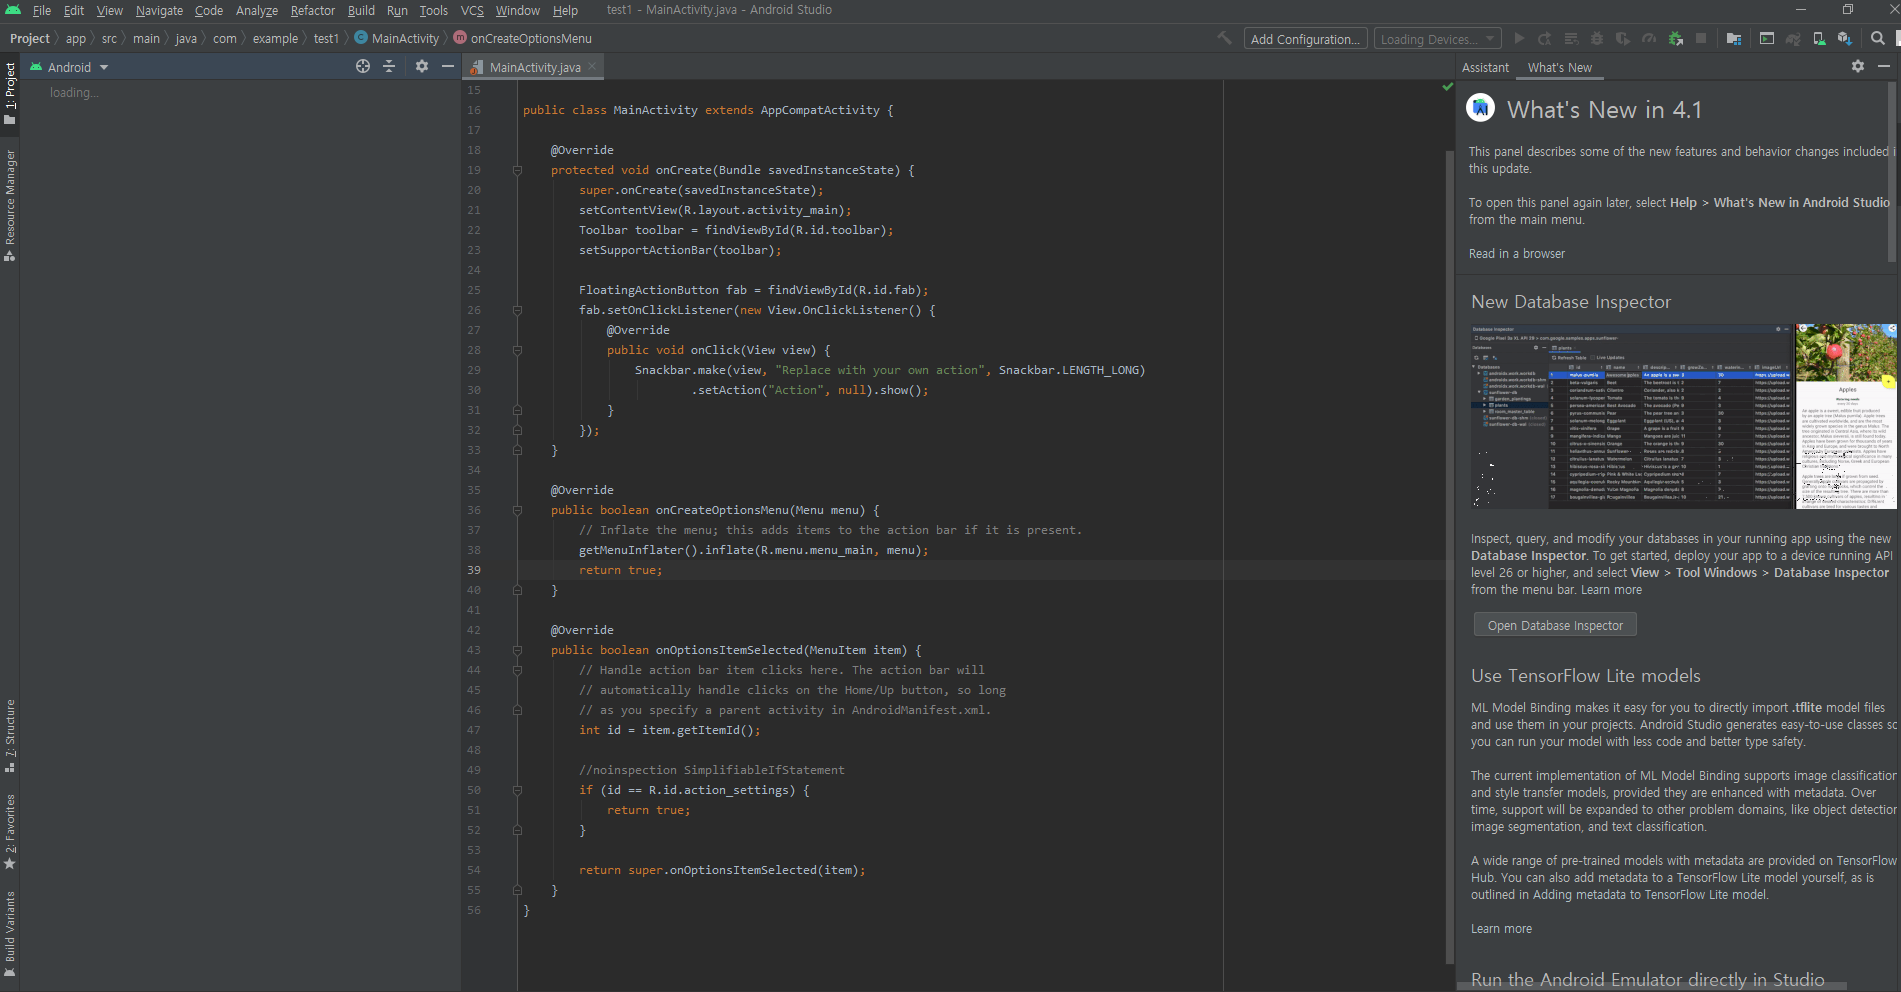
Task: Click the Select Opened File crosshair icon
Action: pos(363,66)
